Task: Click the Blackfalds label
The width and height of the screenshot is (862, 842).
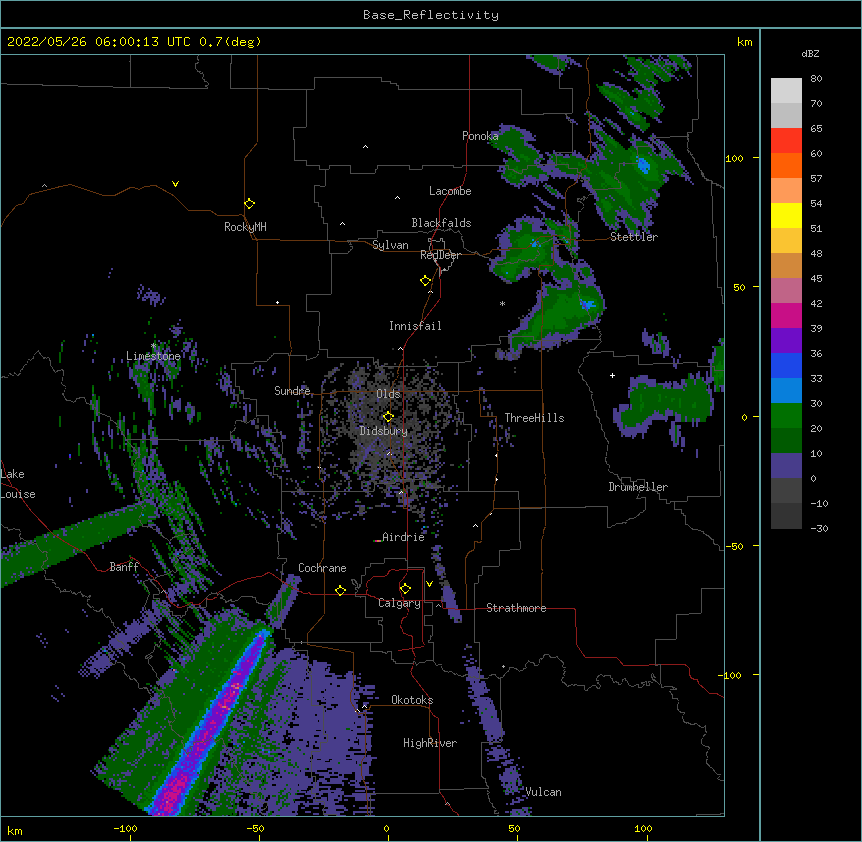Action: 441,223
